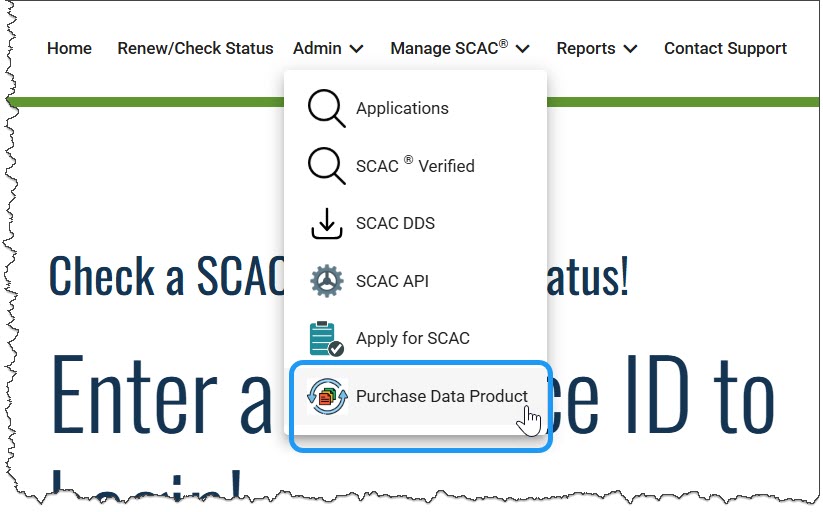Open Renew/Check Status in the navigation bar

[195, 49]
